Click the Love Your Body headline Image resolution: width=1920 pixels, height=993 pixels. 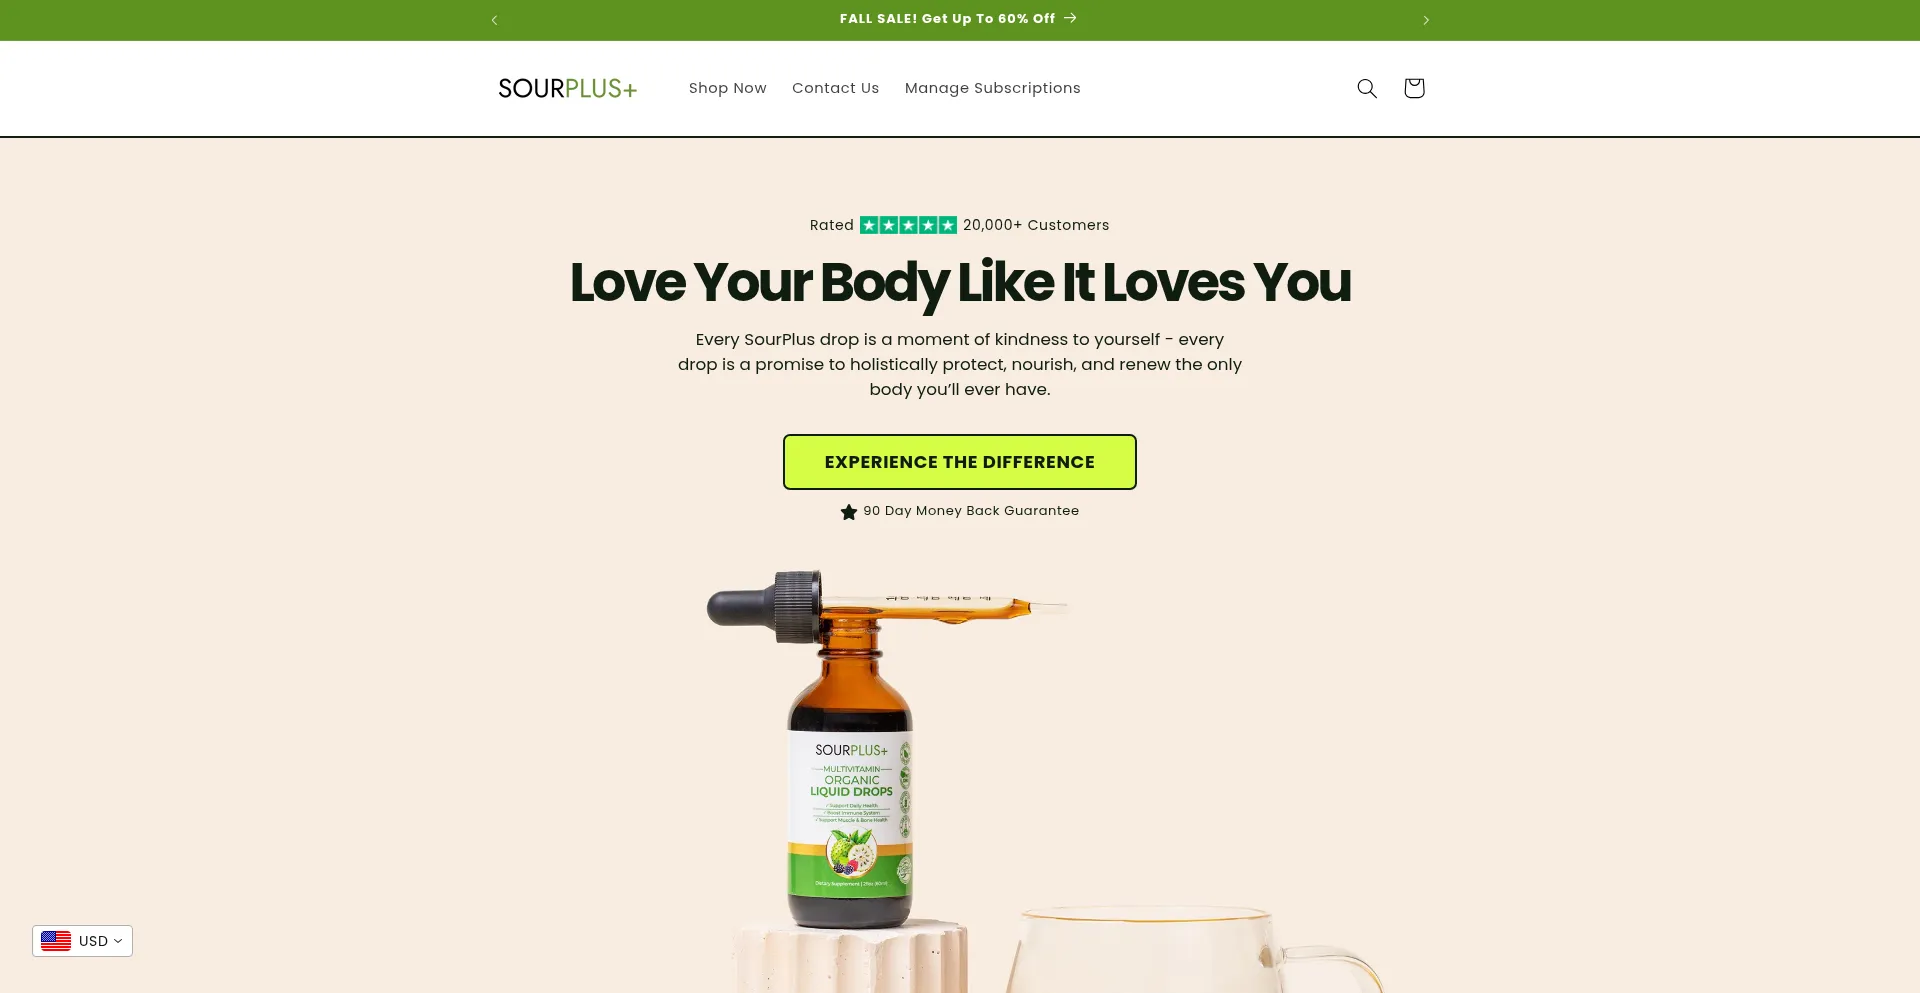coord(960,283)
